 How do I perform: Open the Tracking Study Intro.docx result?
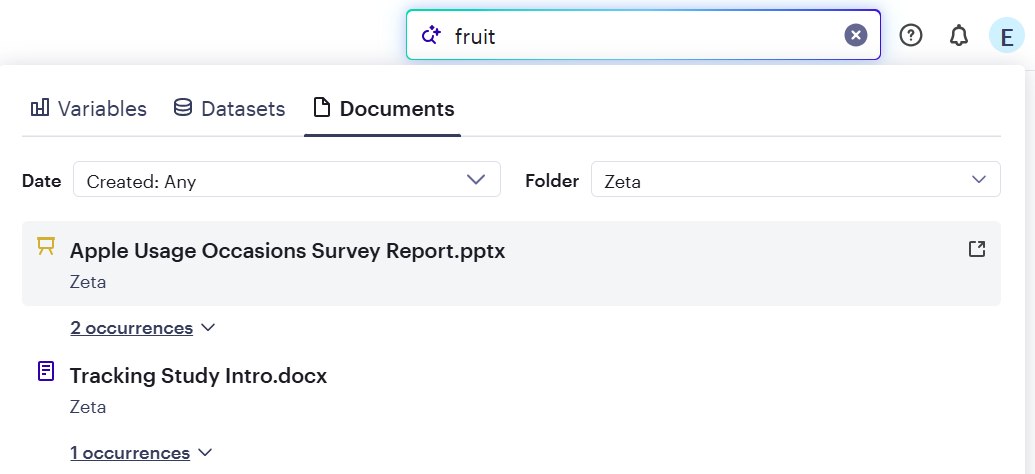pos(198,376)
